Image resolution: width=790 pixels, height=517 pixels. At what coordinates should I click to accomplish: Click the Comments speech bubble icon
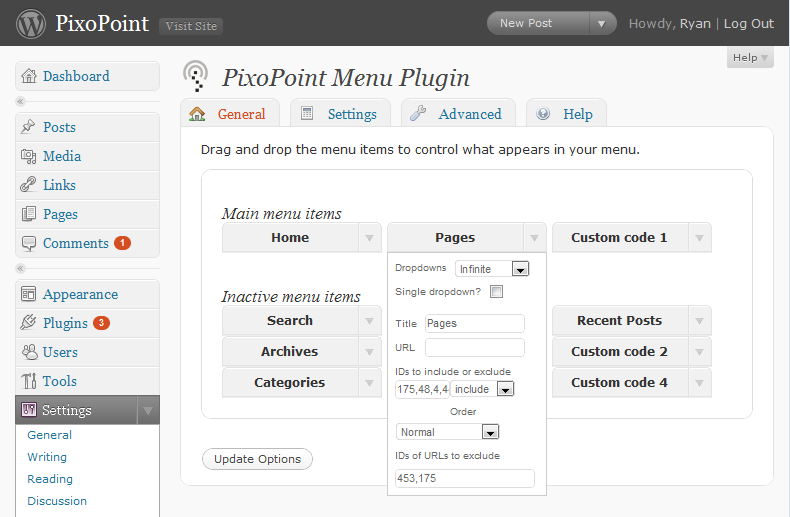point(29,243)
